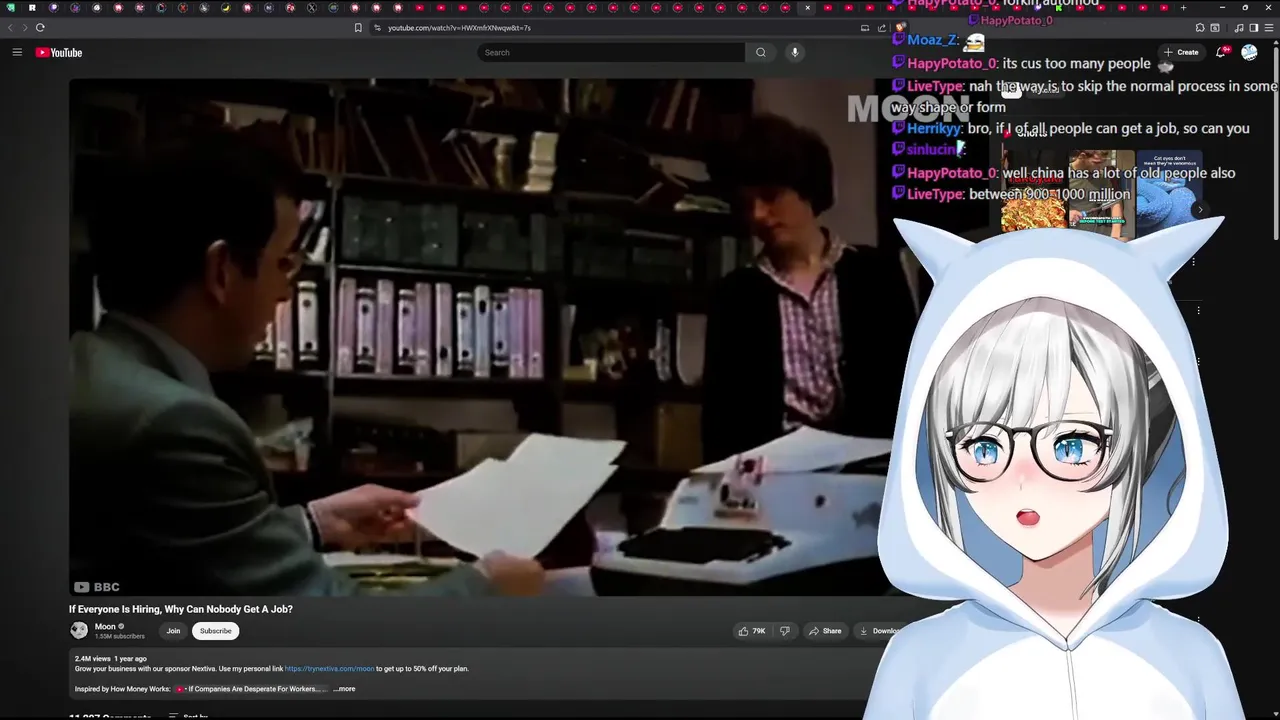Viewport: 1280px width, 720px height.
Task: Click the Moon channel avatar
Action: 79,630
